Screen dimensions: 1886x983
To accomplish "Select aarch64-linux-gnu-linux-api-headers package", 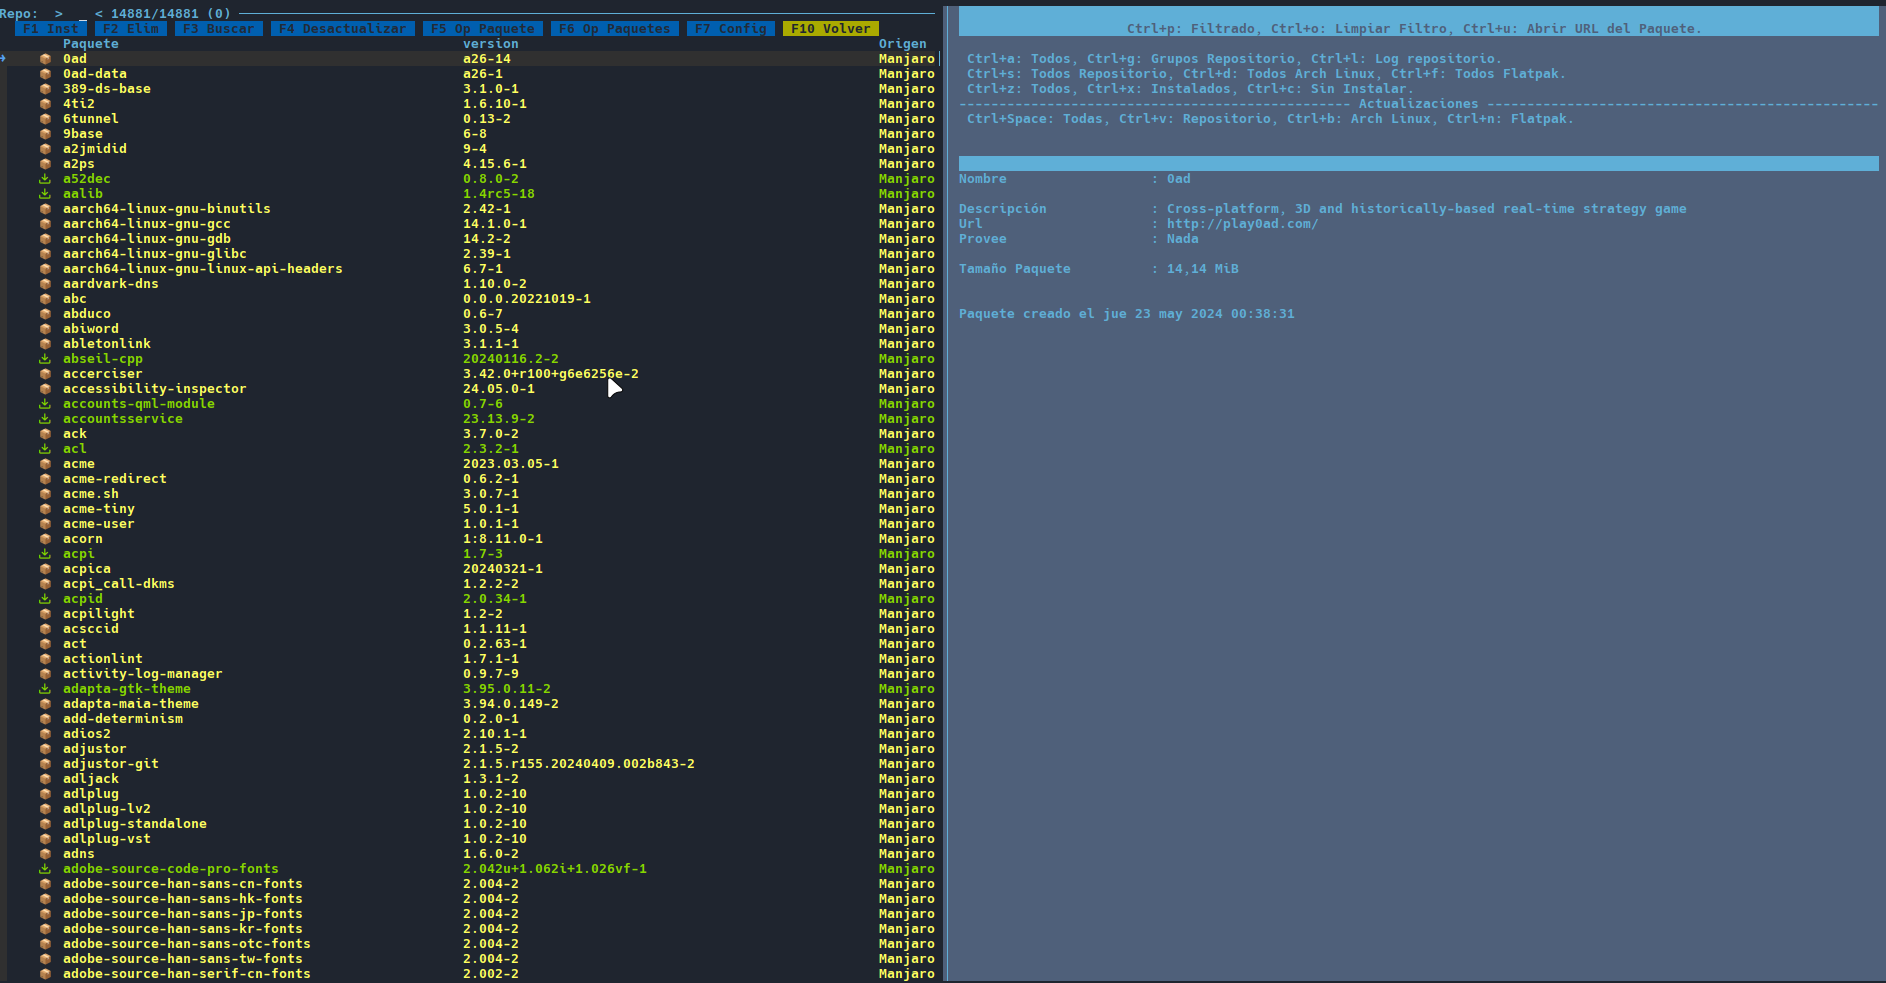I will point(470,269).
